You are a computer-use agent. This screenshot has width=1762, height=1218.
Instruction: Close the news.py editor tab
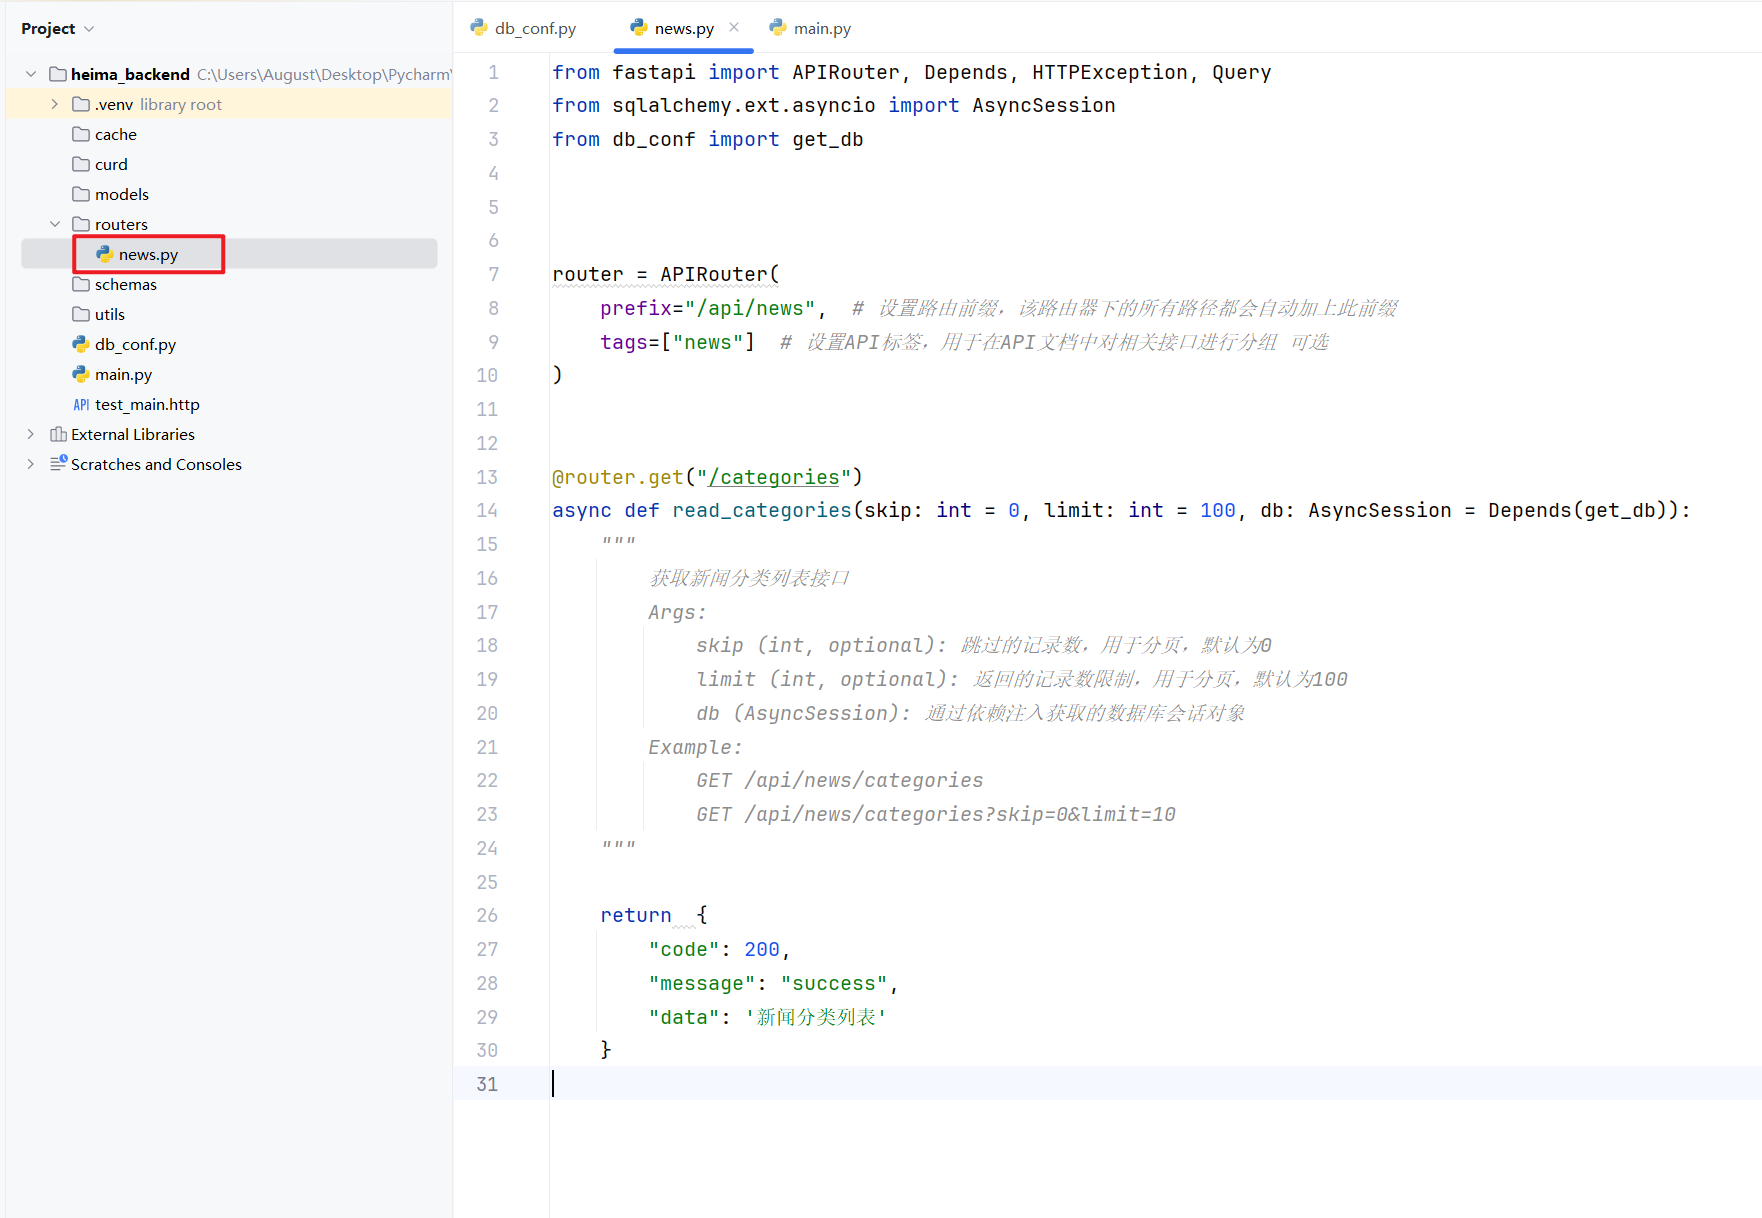pyautogui.click(x=734, y=28)
